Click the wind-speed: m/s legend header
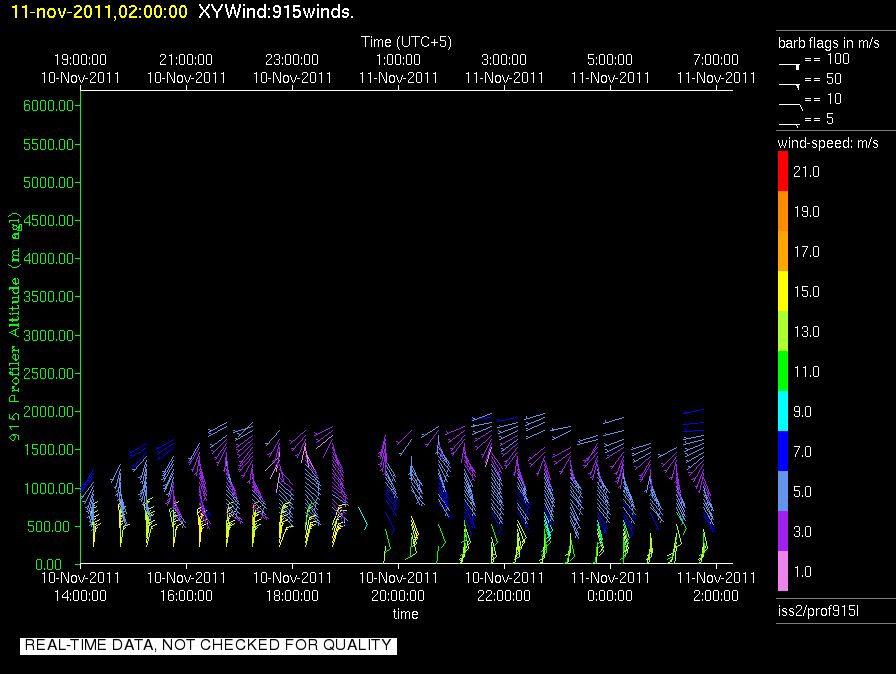This screenshot has width=896, height=674. pos(828,143)
